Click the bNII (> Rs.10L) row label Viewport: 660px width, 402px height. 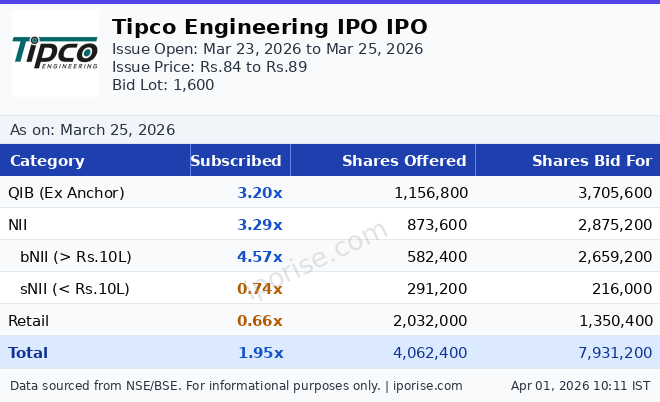tap(75, 257)
